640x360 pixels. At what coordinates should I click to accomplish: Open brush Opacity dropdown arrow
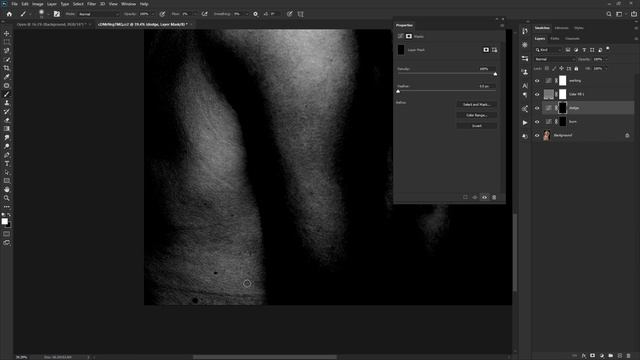click(153, 14)
